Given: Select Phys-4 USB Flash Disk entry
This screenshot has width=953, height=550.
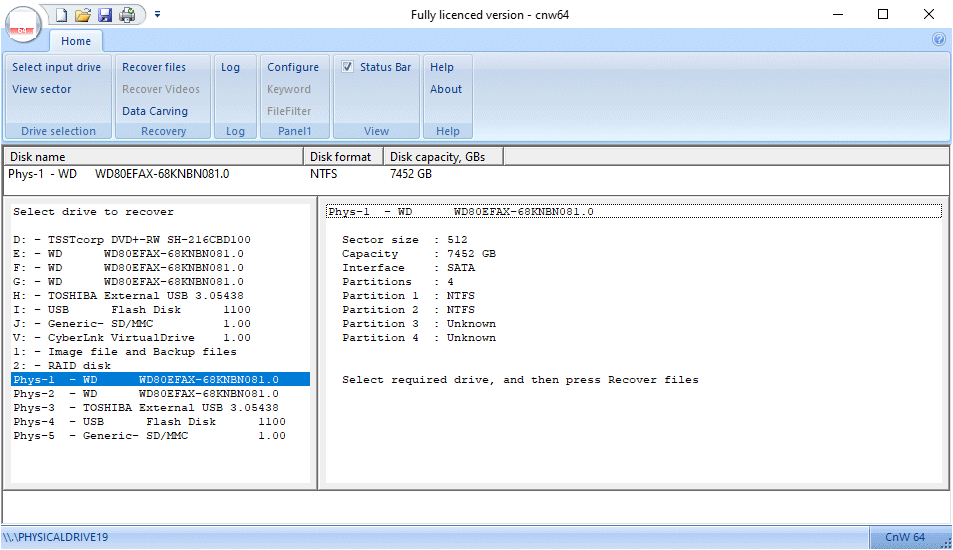Looking at the screenshot, I should pyautogui.click(x=150, y=421).
